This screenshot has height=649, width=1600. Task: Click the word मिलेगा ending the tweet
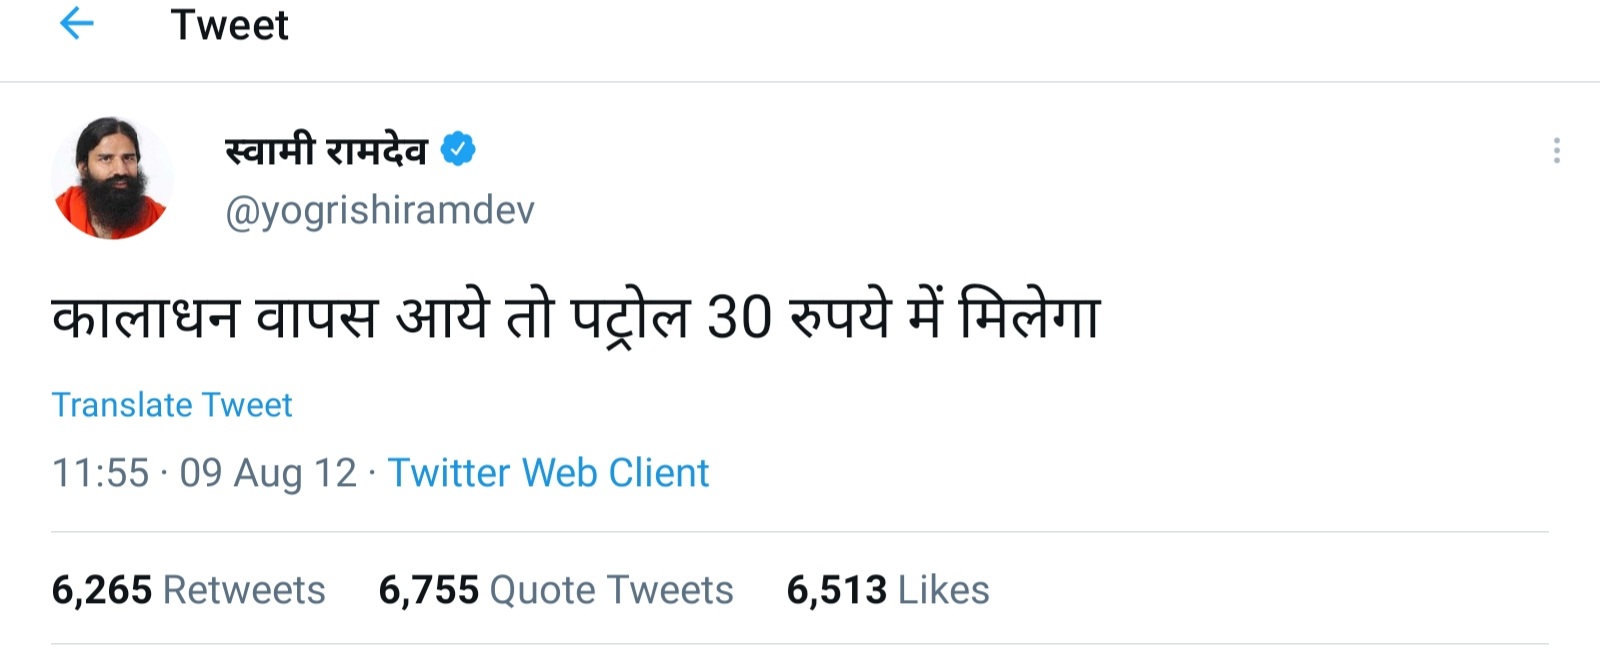[1029, 316]
